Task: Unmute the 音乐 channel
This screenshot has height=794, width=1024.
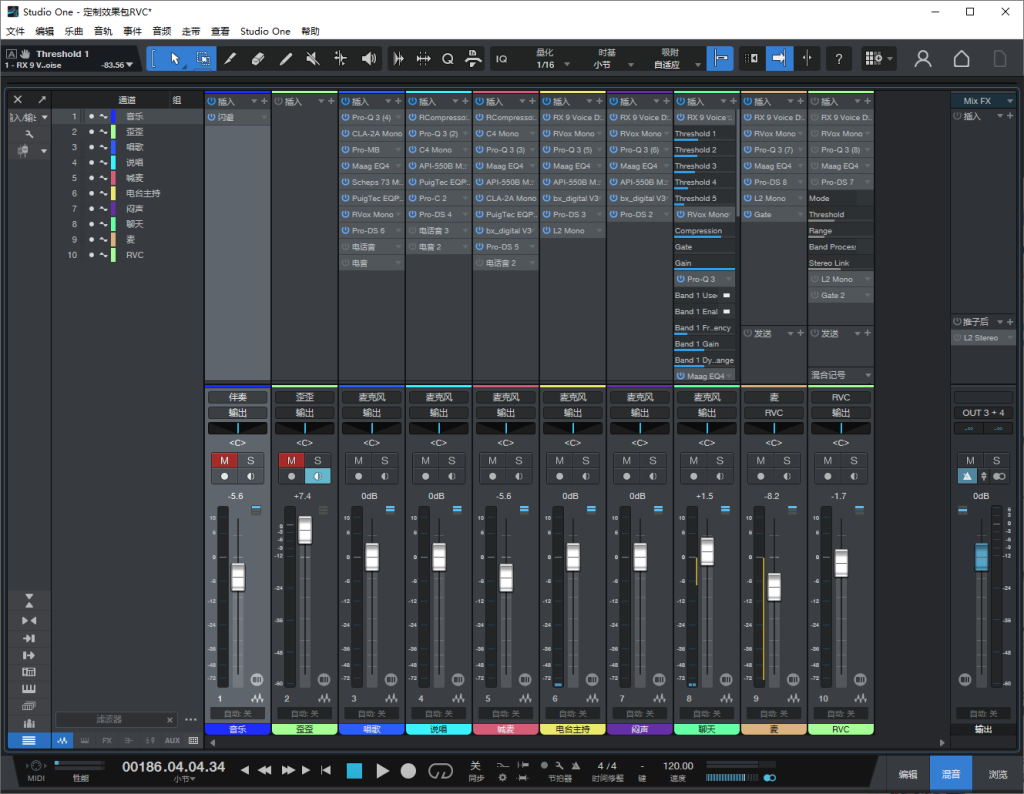Action: point(225,460)
